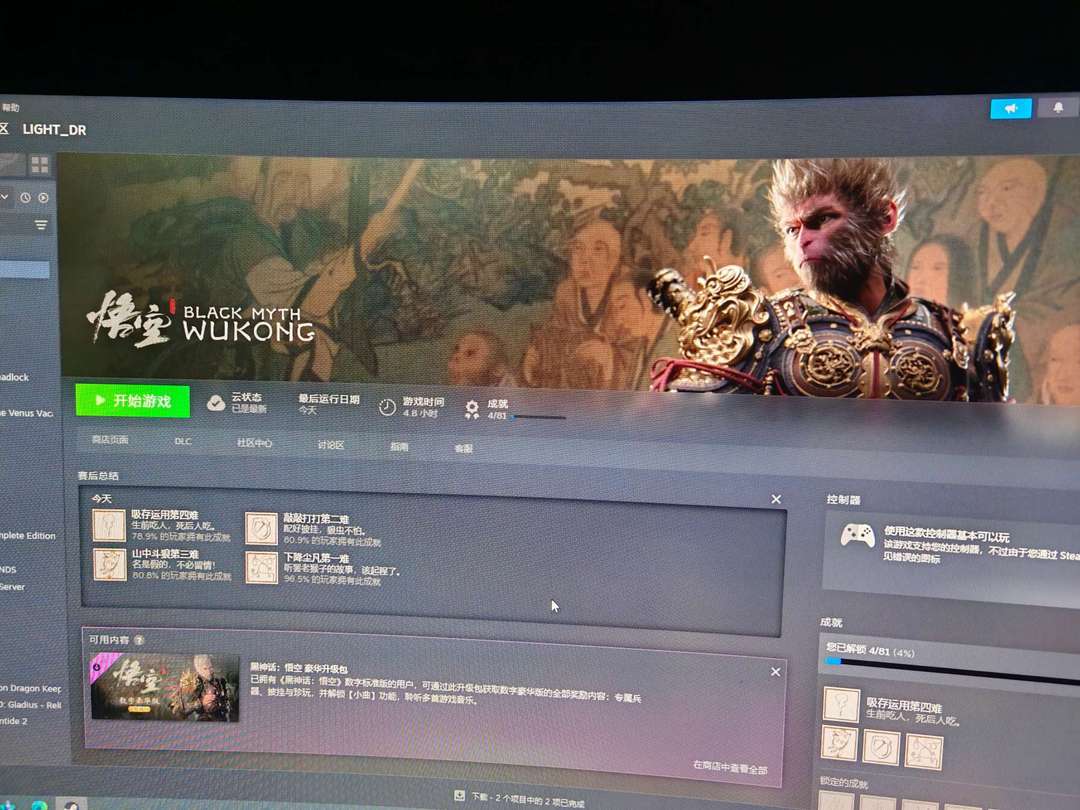Click the 锁定的成就 locked achievements heading
1080x810 pixels.
pos(844,782)
